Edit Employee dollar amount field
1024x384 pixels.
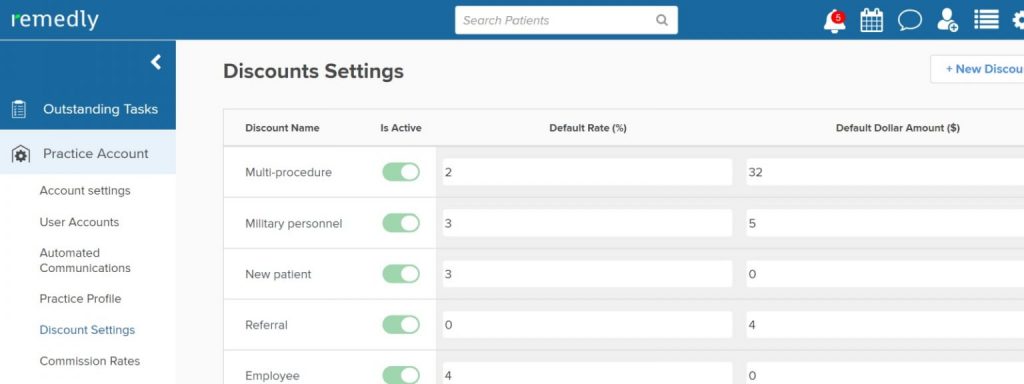885,374
